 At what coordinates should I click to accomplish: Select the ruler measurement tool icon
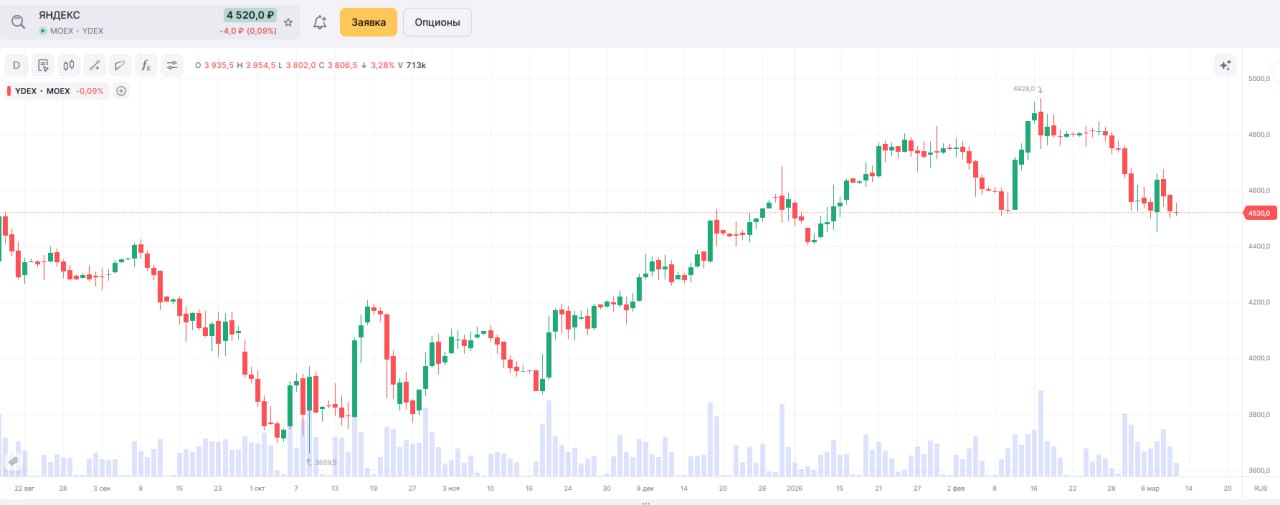[x=121, y=65]
